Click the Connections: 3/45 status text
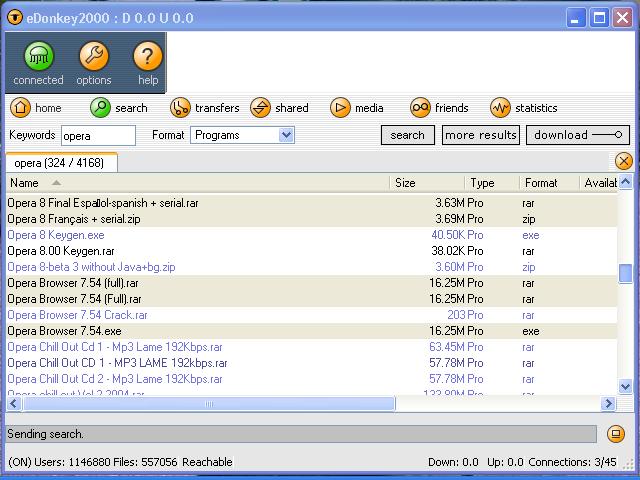 [572, 462]
